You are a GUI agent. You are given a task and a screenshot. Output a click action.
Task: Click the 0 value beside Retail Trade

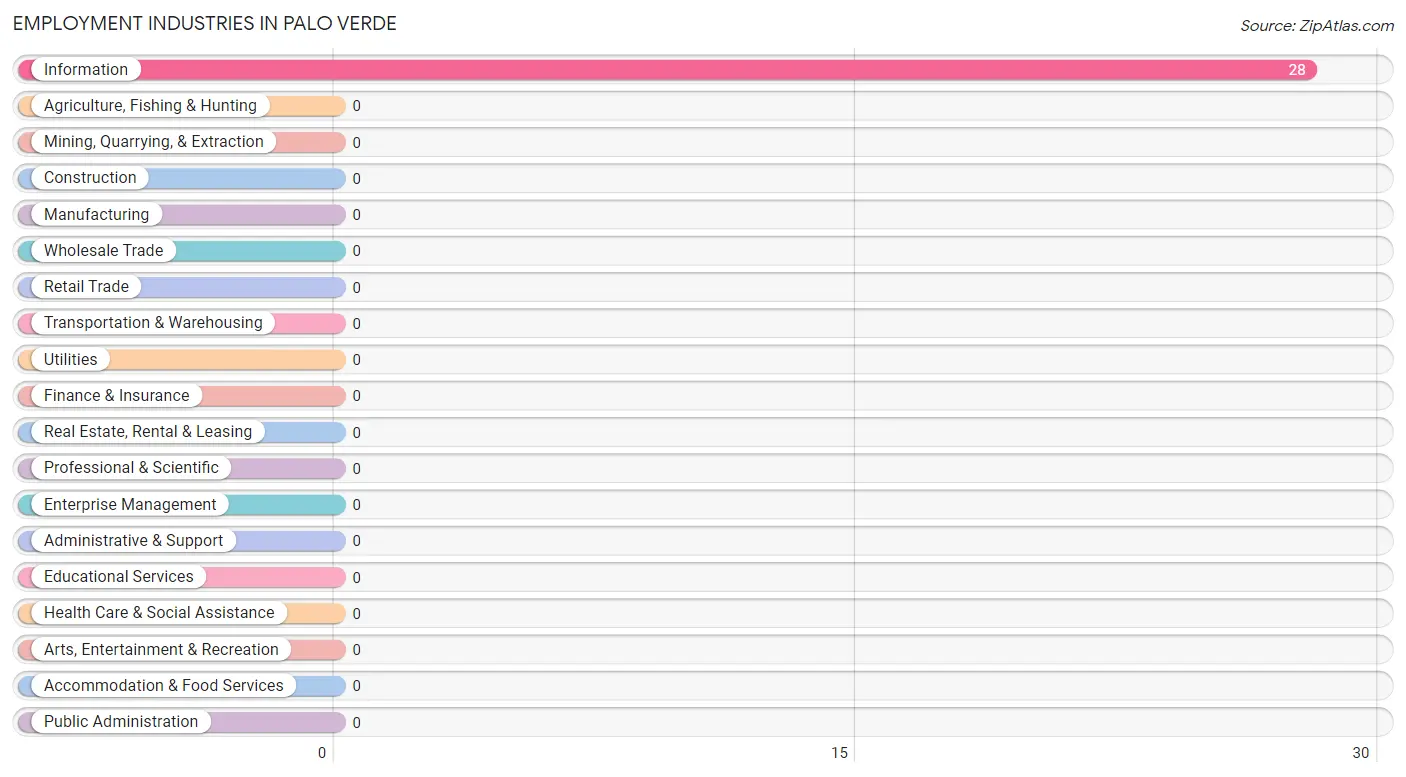(x=356, y=288)
